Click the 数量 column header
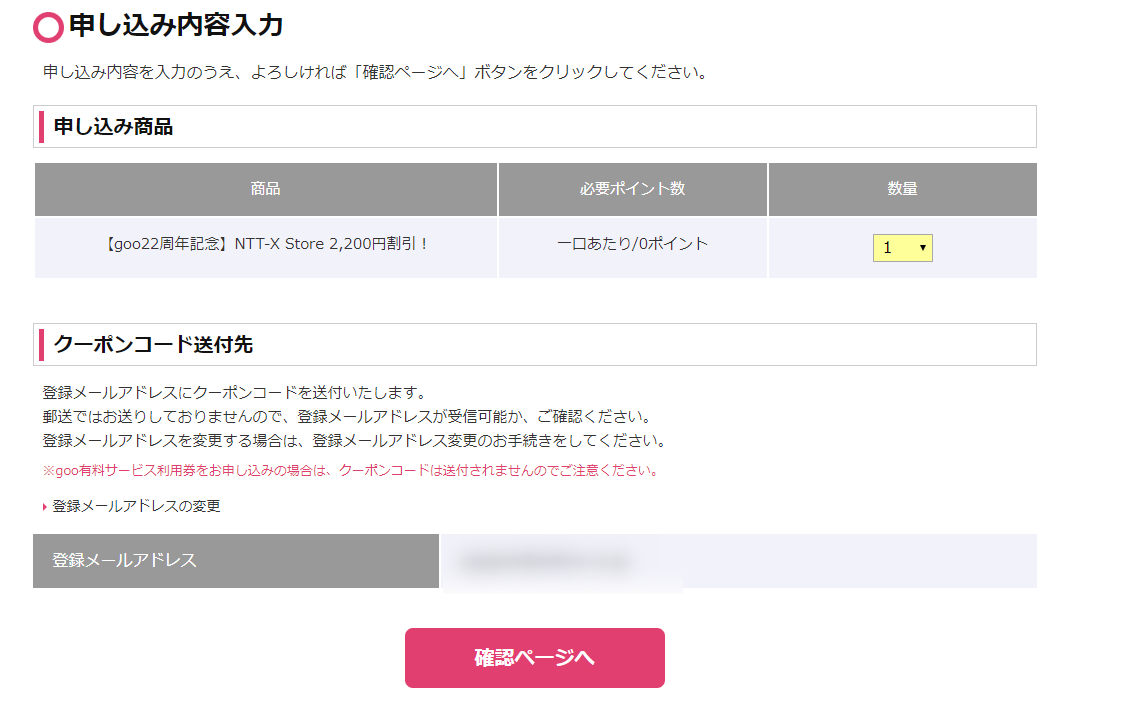Screen dimensions: 1130x701 [902, 189]
